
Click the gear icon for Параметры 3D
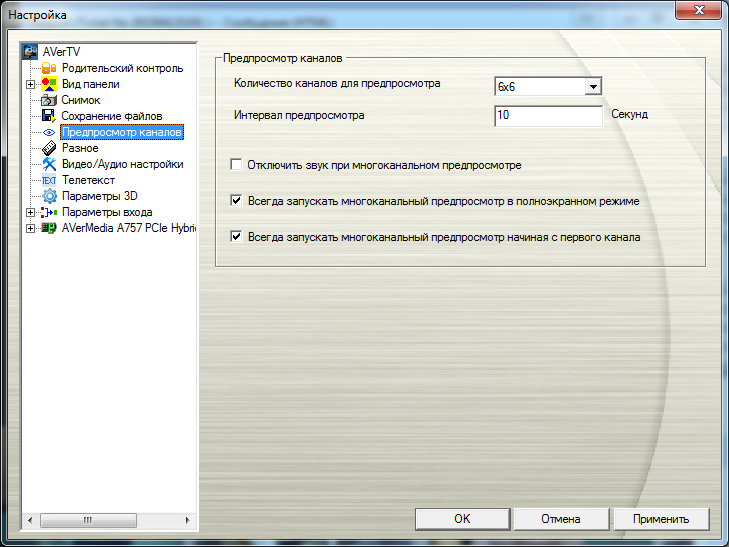pos(49,196)
